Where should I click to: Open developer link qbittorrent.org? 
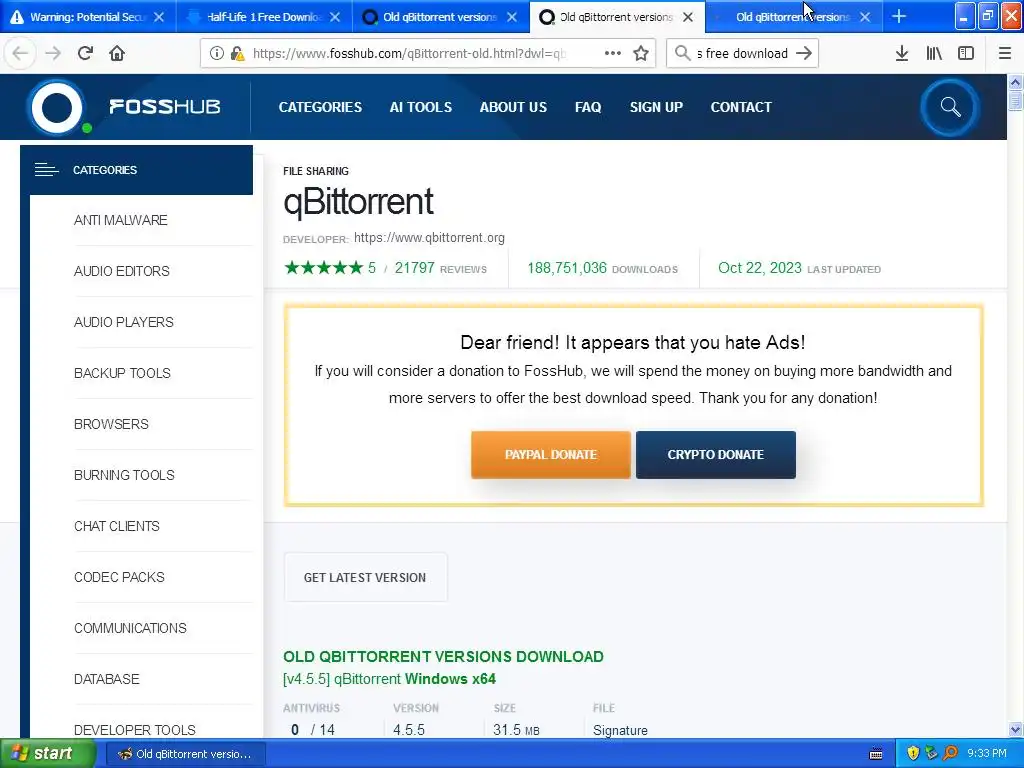(x=429, y=238)
